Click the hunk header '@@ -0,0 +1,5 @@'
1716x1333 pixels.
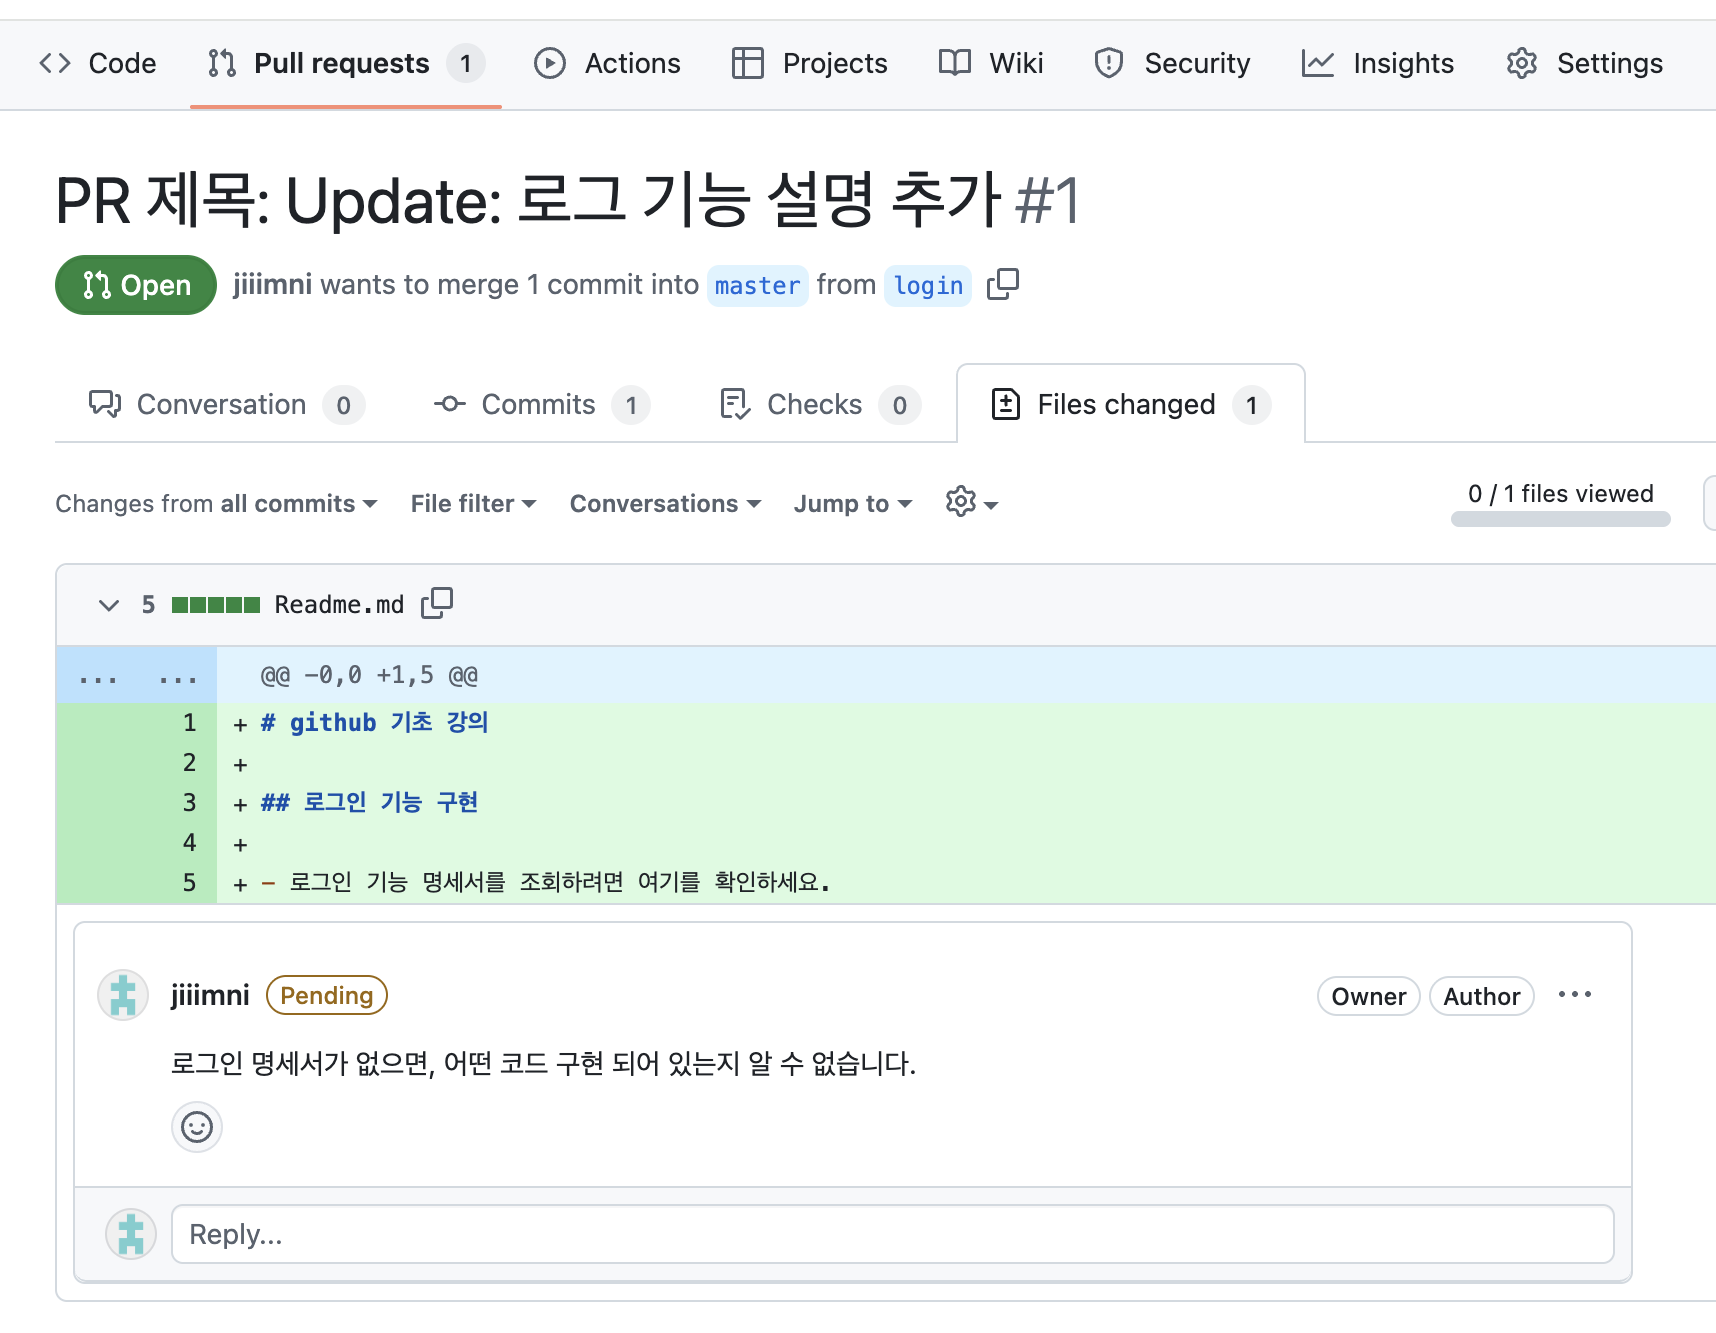tap(369, 676)
